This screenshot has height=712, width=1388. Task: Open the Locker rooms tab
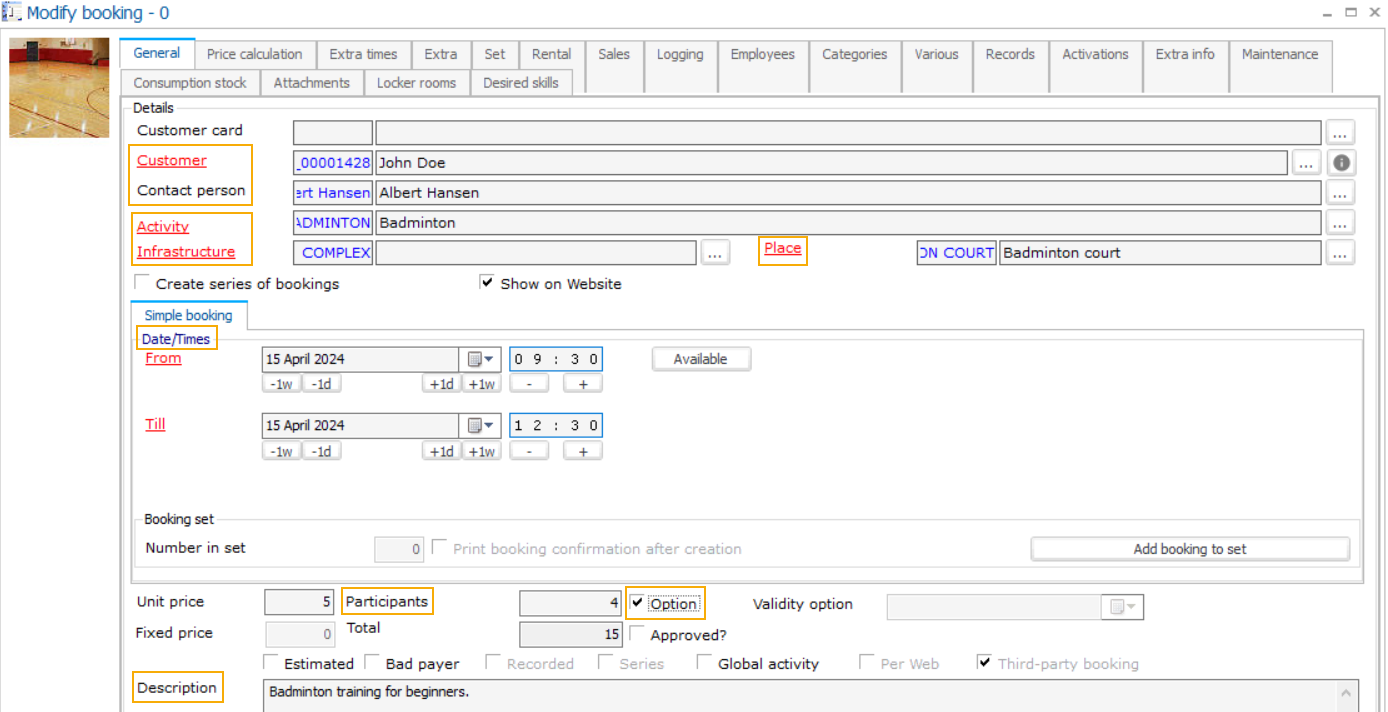pos(416,83)
